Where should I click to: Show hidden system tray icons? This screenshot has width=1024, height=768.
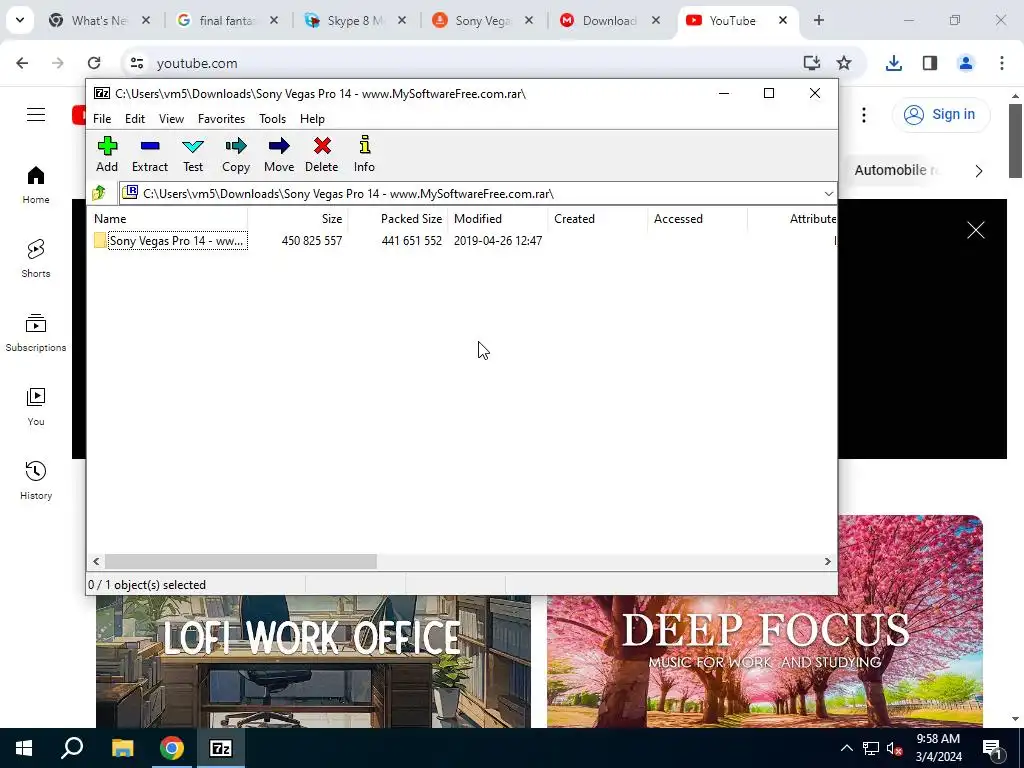[x=846, y=748]
